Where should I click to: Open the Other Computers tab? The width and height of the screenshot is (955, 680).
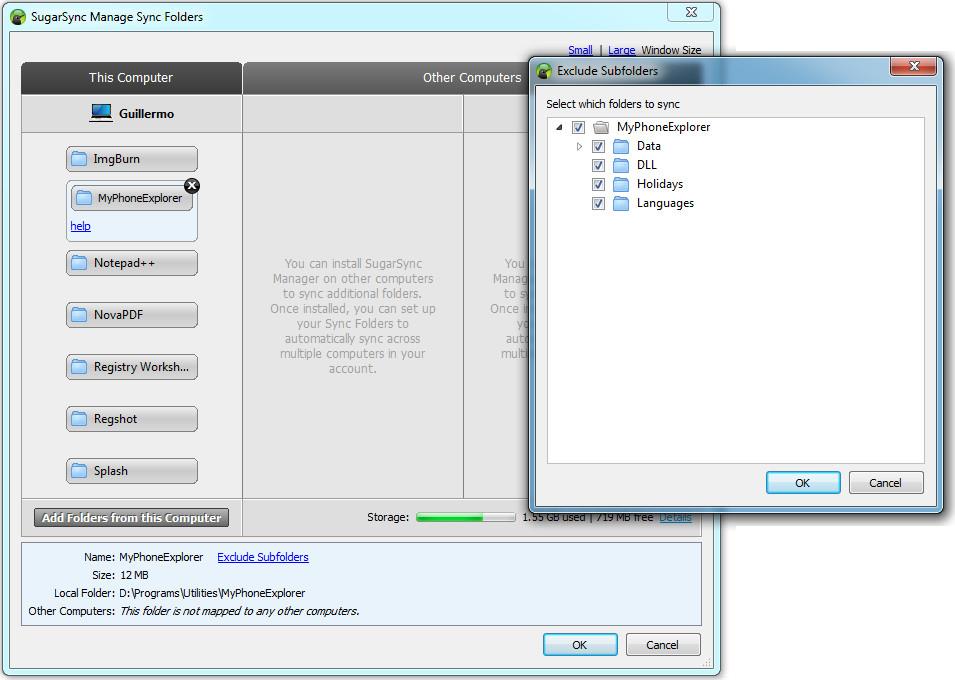(471, 78)
